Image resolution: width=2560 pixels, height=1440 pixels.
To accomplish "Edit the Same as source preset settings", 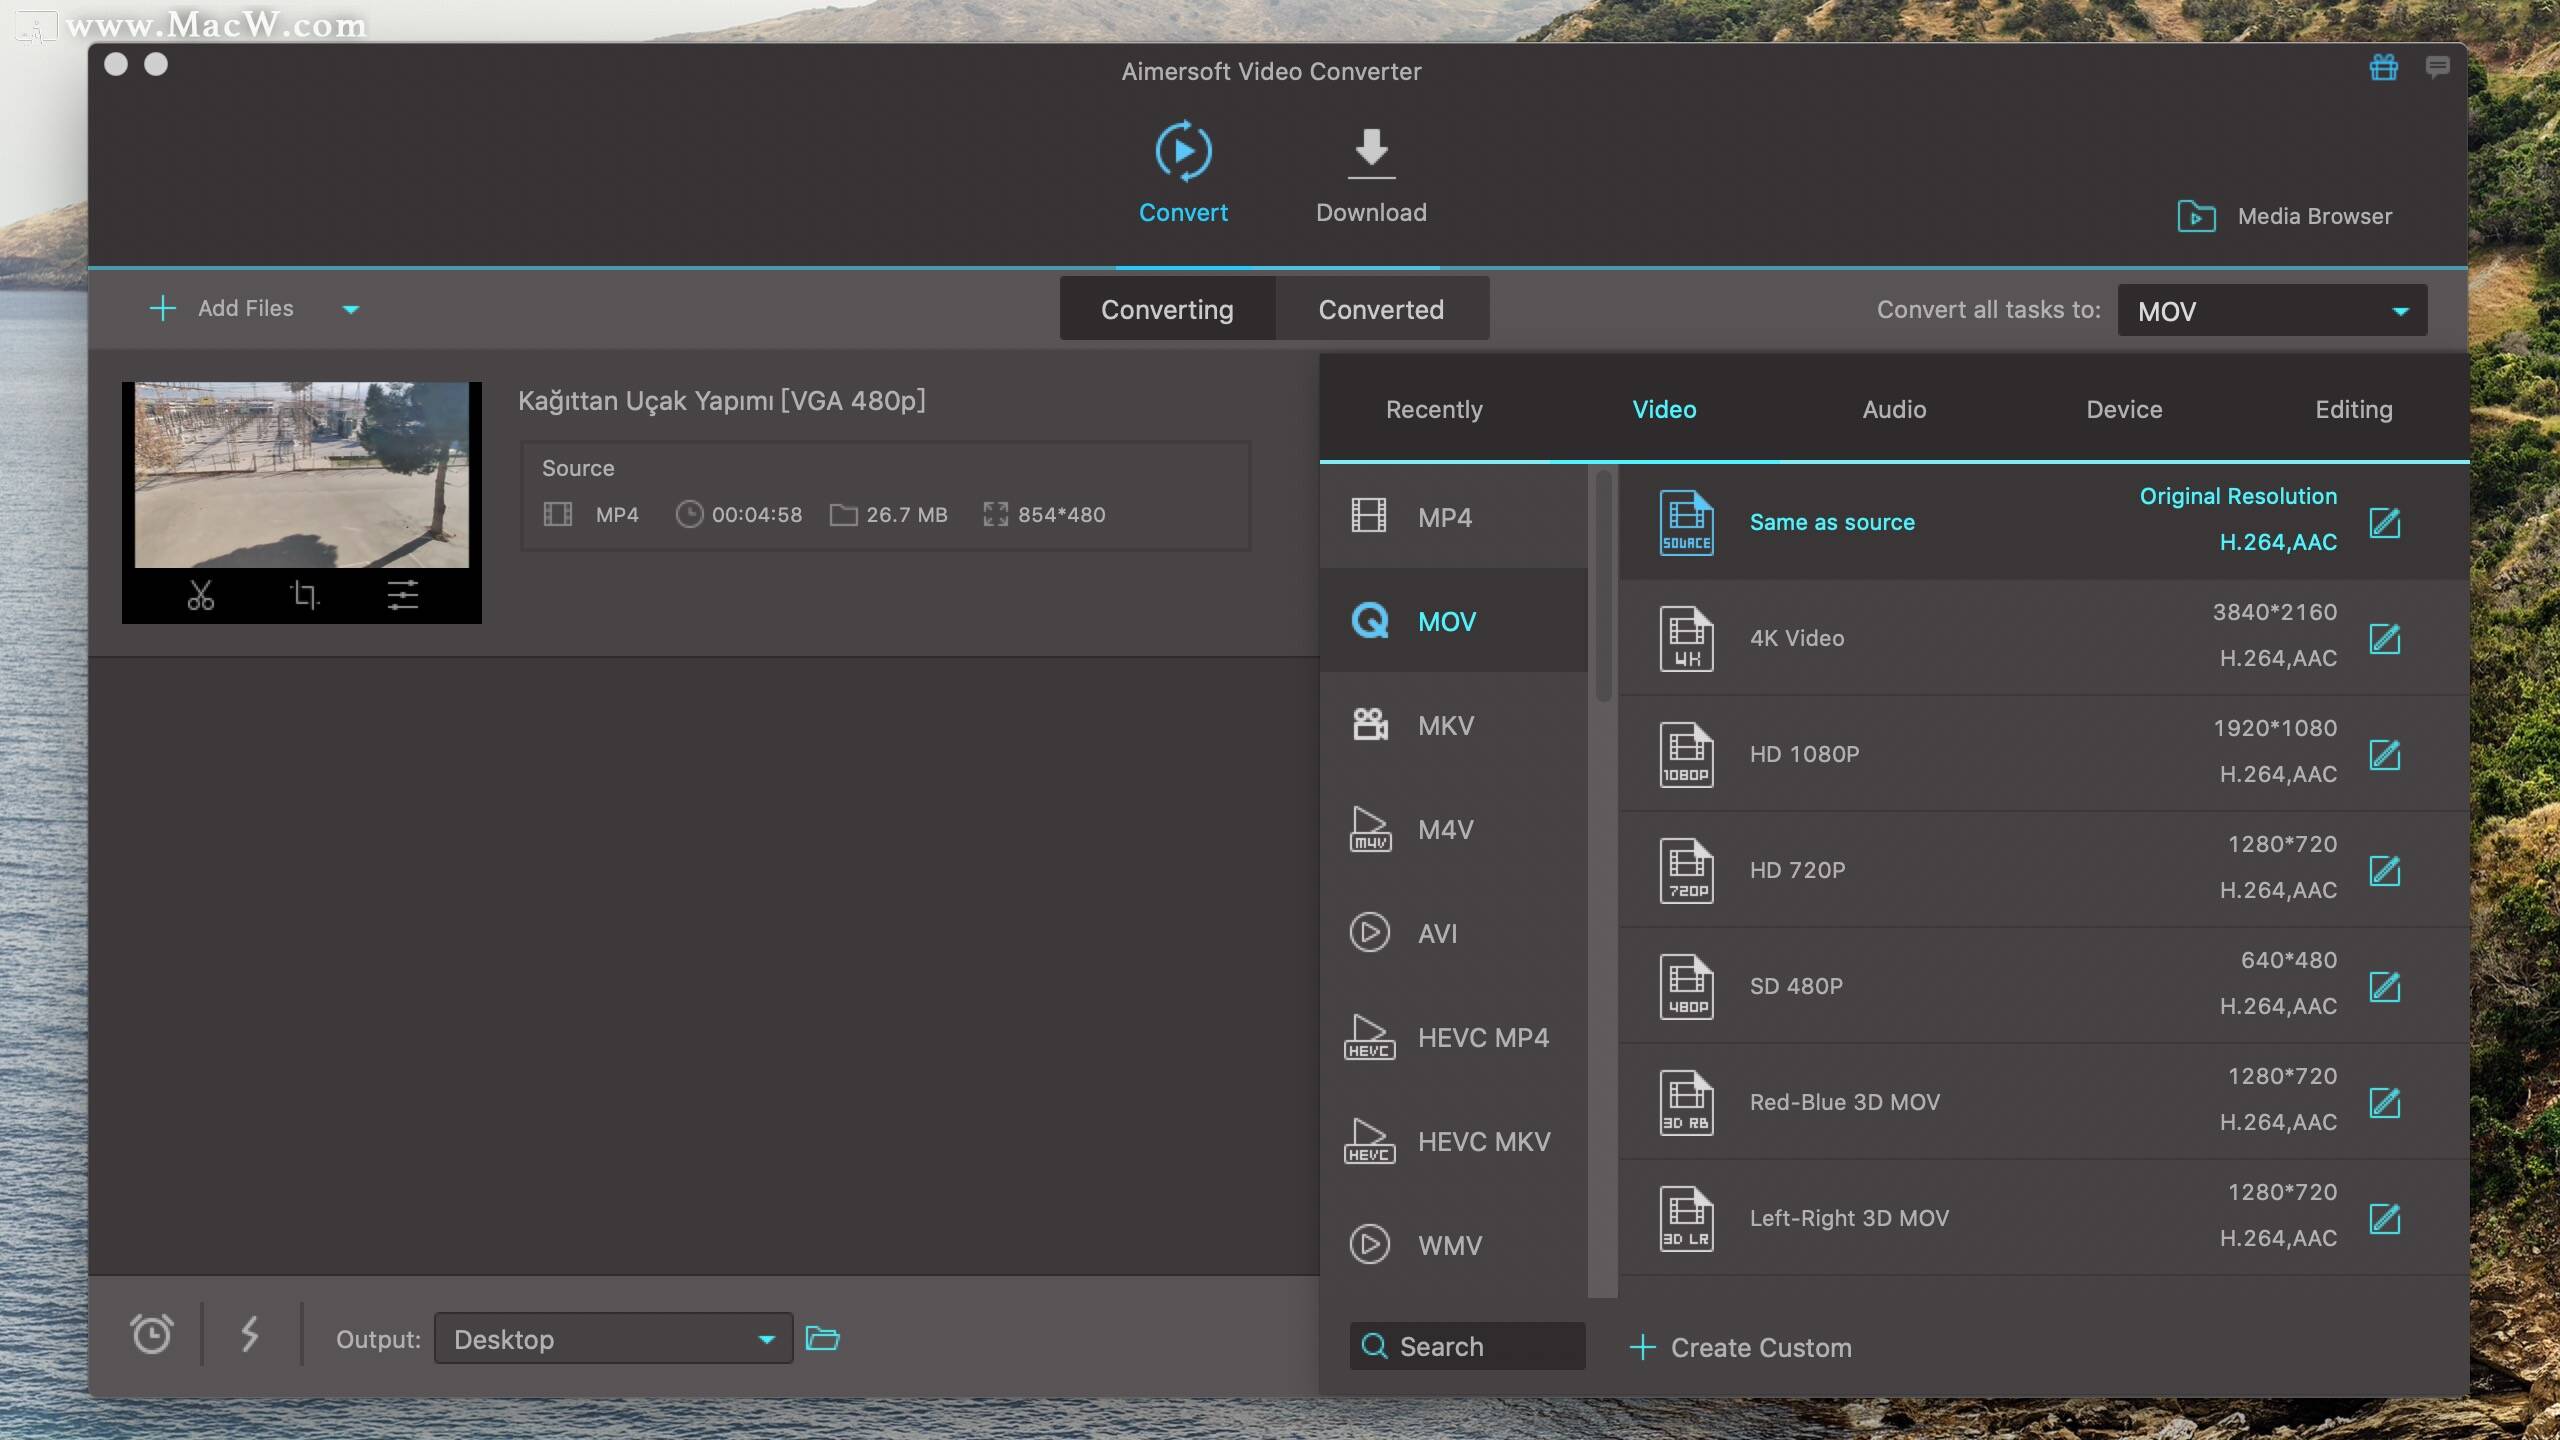I will point(2385,522).
